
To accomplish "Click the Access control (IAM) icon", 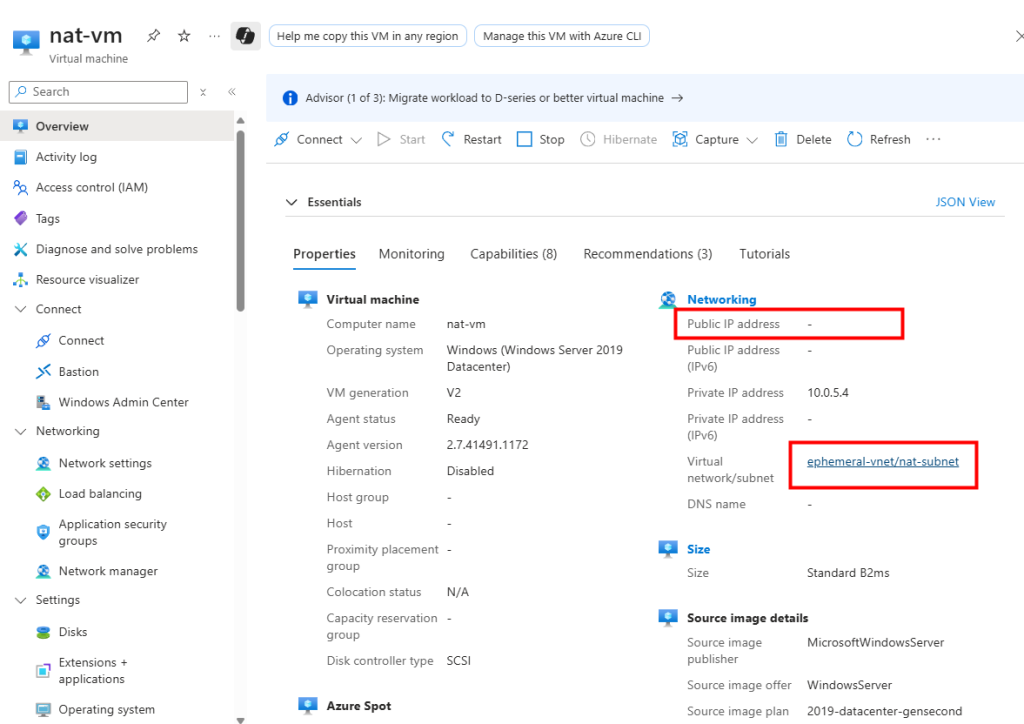I will (x=21, y=188).
